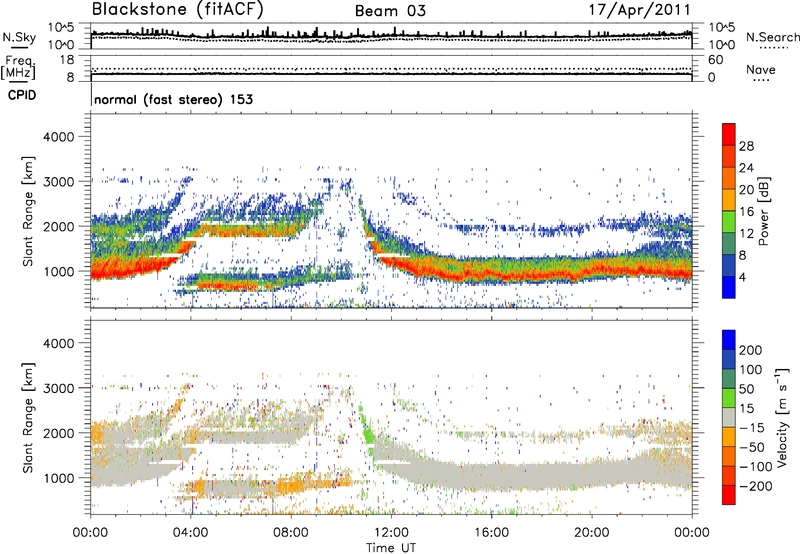This screenshot has height=554, width=800.
Task: Click the "N.Search" legend label
Action: pos(773,37)
